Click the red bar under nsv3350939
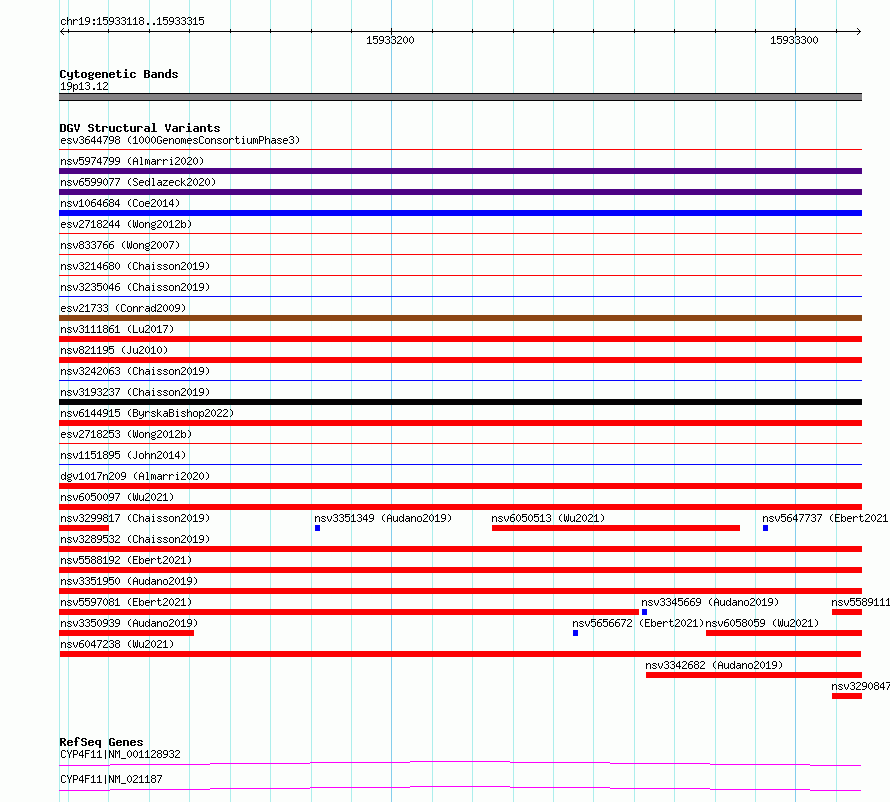The image size is (890, 802). pos(127,633)
